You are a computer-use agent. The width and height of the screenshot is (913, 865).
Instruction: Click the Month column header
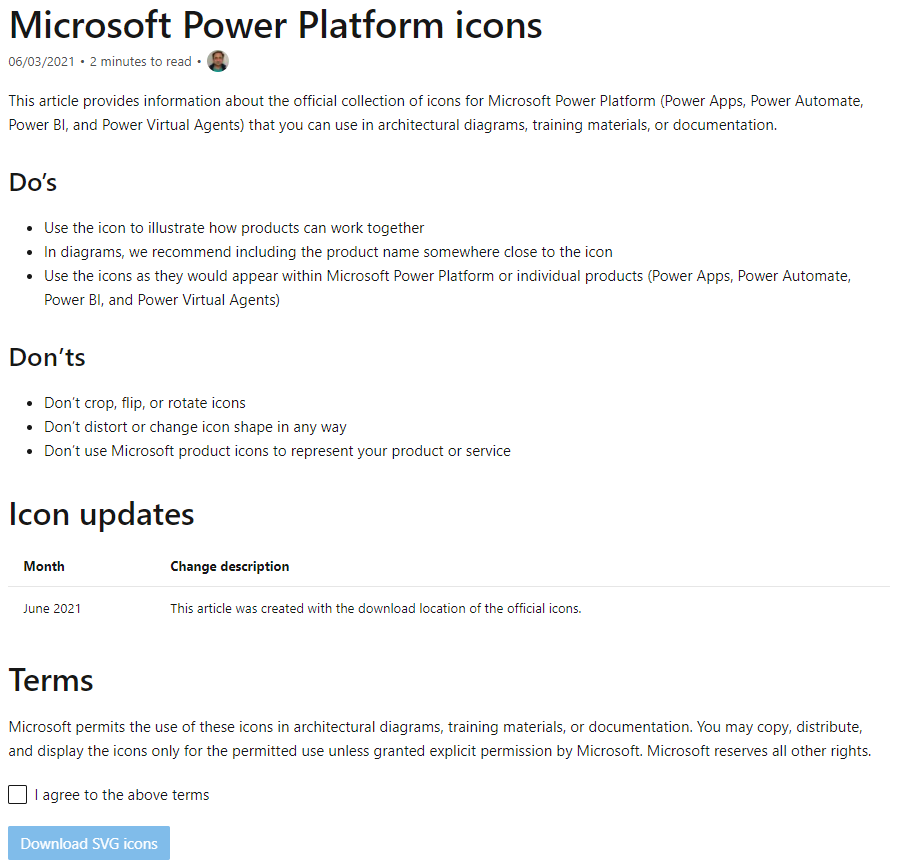pyautogui.click(x=44, y=566)
